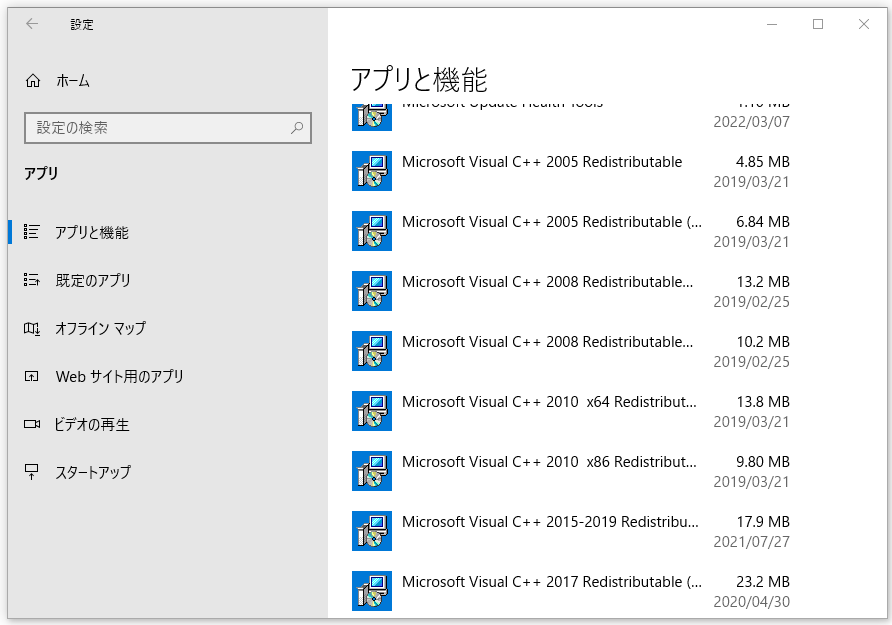Click installer icon of Visual C++ 2010 x64
The width and height of the screenshot is (892, 625).
tap(371, 411)
